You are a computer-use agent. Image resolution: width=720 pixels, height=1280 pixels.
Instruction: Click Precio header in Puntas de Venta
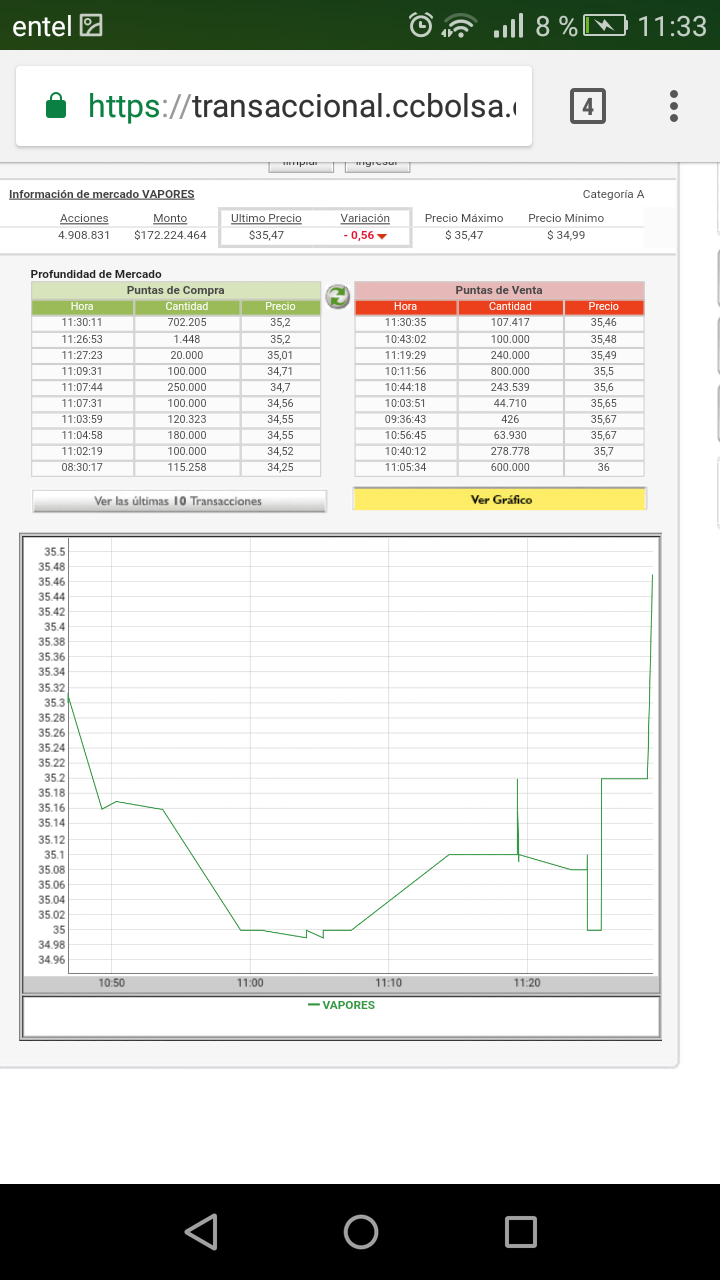[x=604, y=307]
